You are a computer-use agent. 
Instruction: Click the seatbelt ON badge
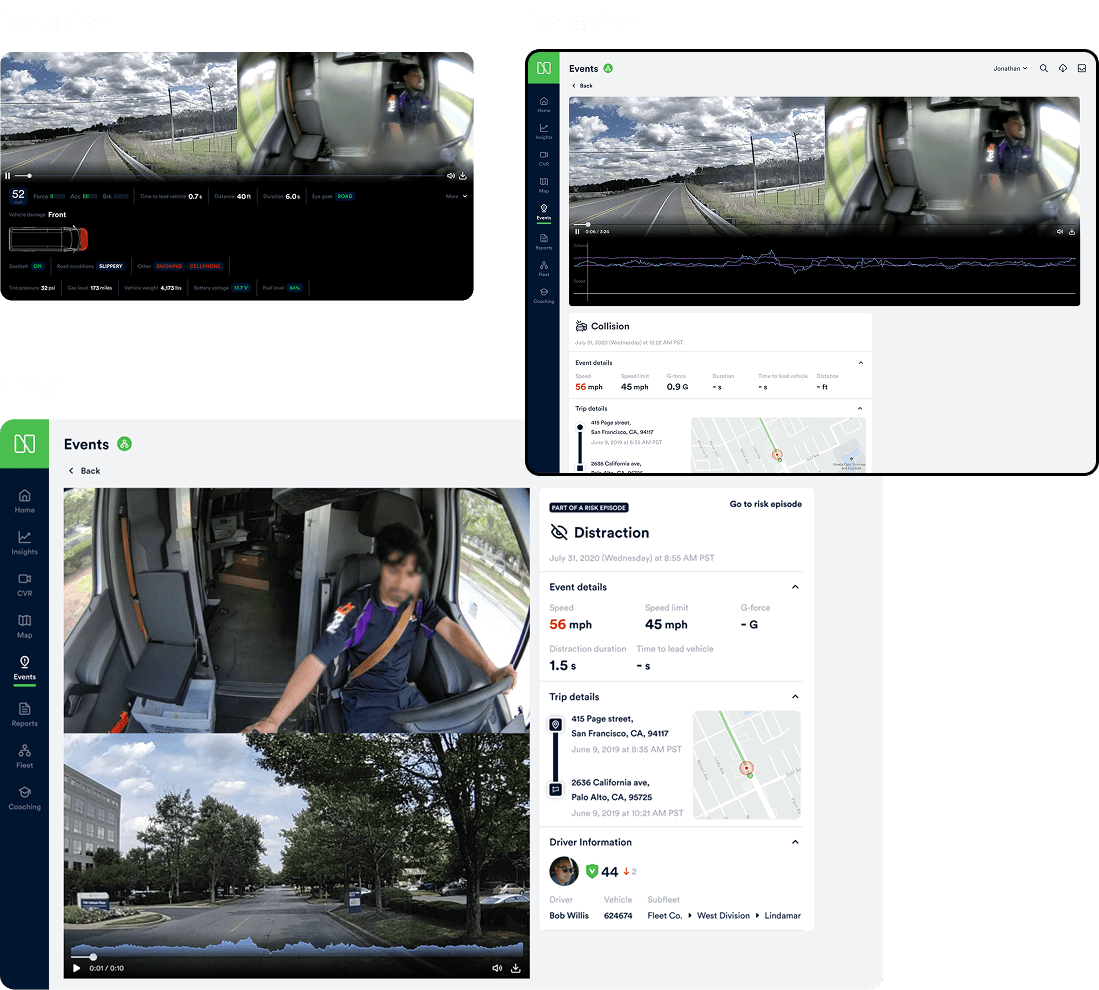[38, 266]
